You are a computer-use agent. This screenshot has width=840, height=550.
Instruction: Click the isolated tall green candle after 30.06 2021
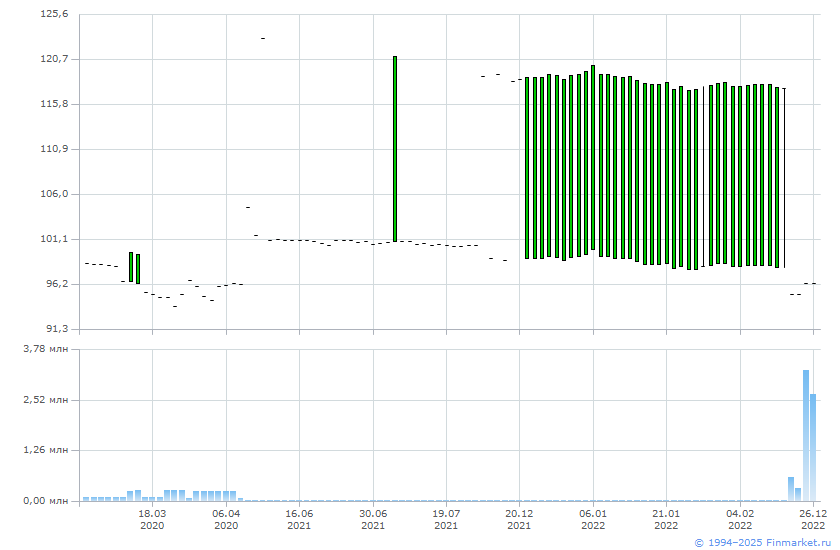click(395, 149)
